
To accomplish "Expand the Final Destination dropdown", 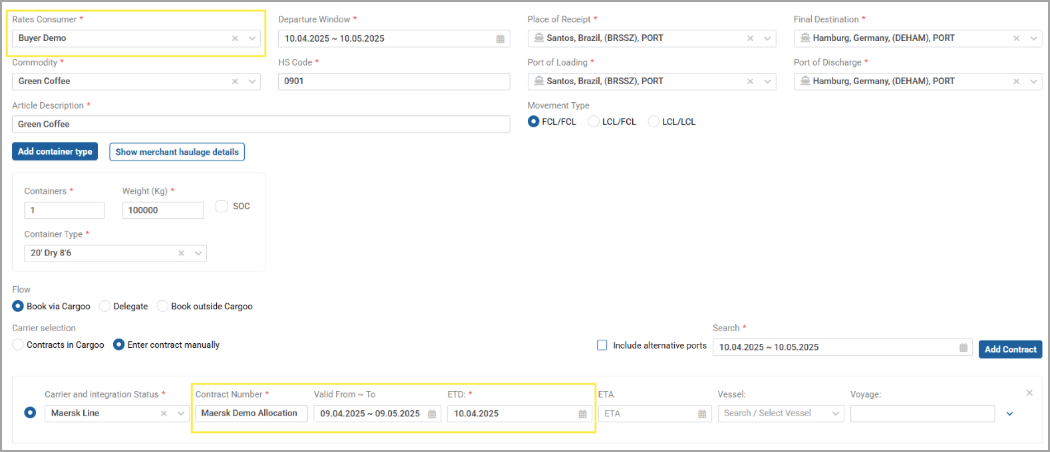I will pos(1034,38).
